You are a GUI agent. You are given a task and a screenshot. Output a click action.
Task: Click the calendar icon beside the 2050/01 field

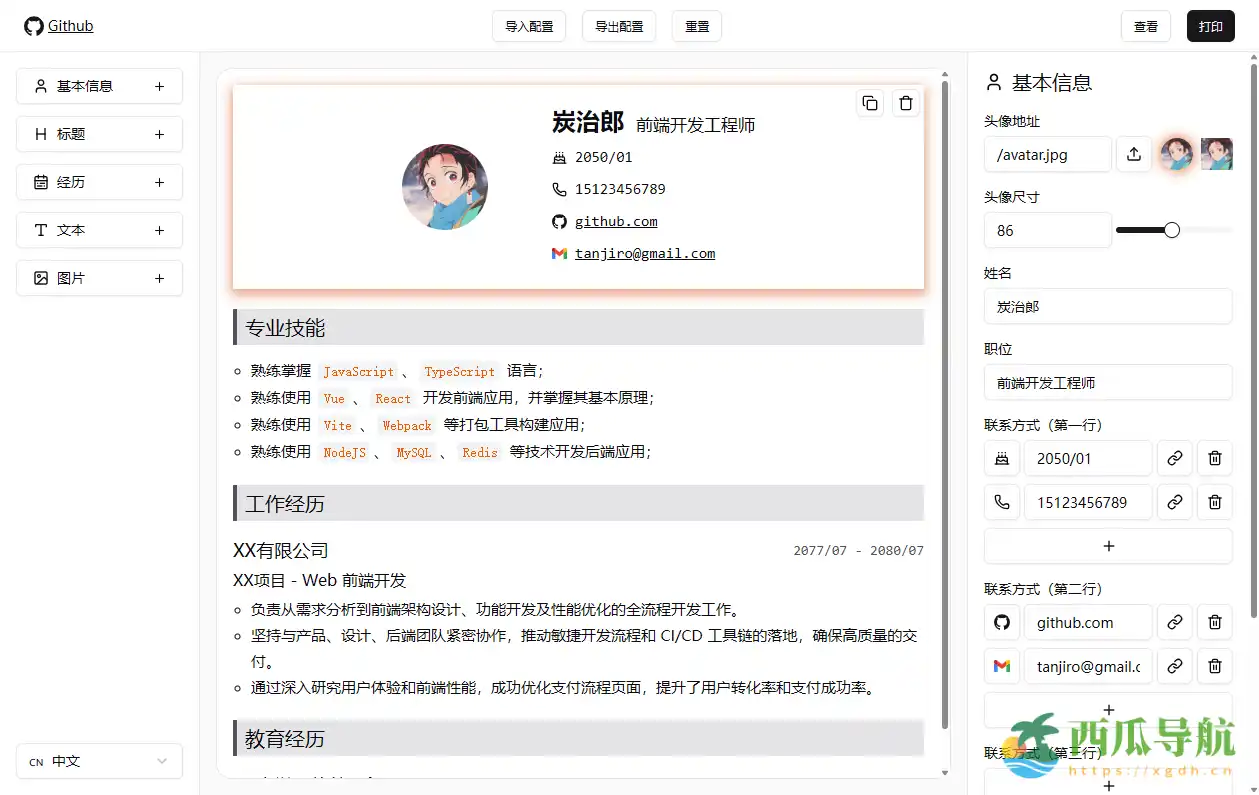coord(1002,458)
